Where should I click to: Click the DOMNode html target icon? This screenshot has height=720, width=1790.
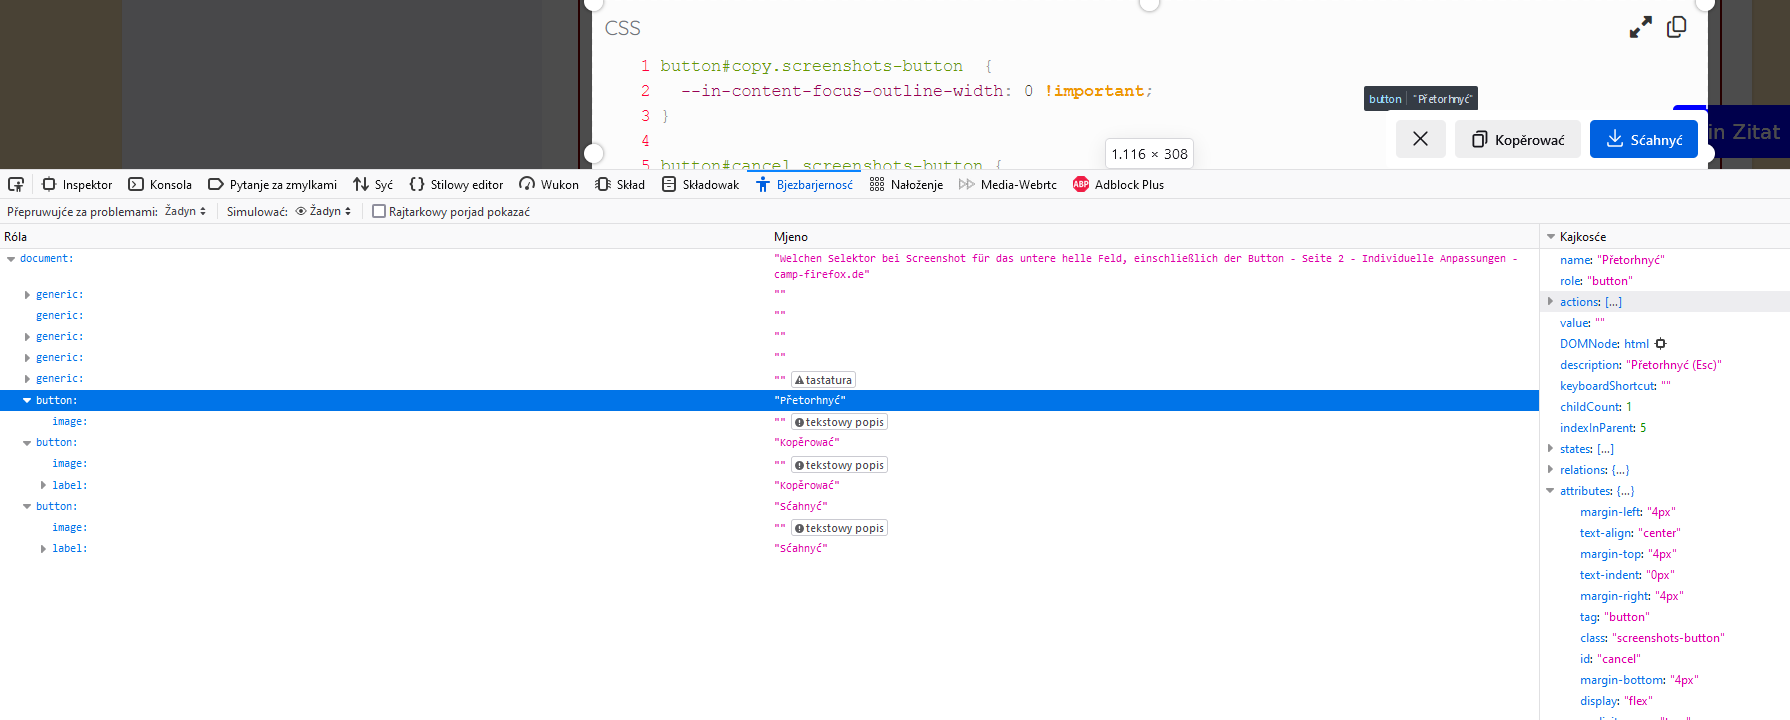pyautogui.click(x=1661, y=344)
